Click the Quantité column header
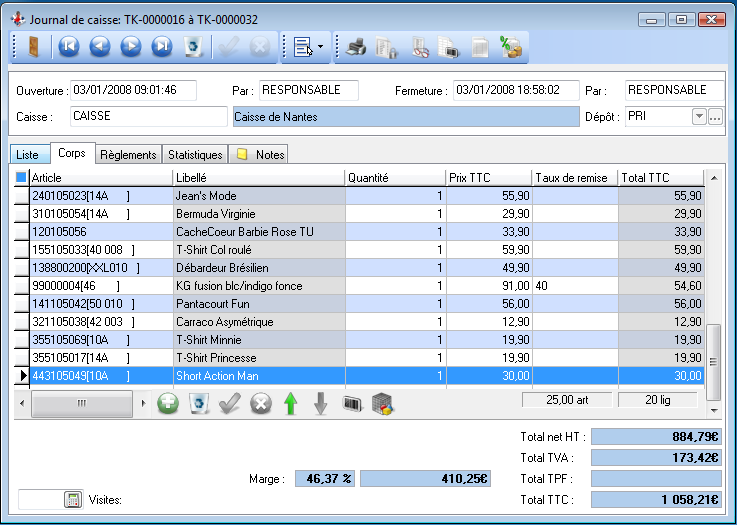Viewport: 737px width, 525px height. [395, 178]
